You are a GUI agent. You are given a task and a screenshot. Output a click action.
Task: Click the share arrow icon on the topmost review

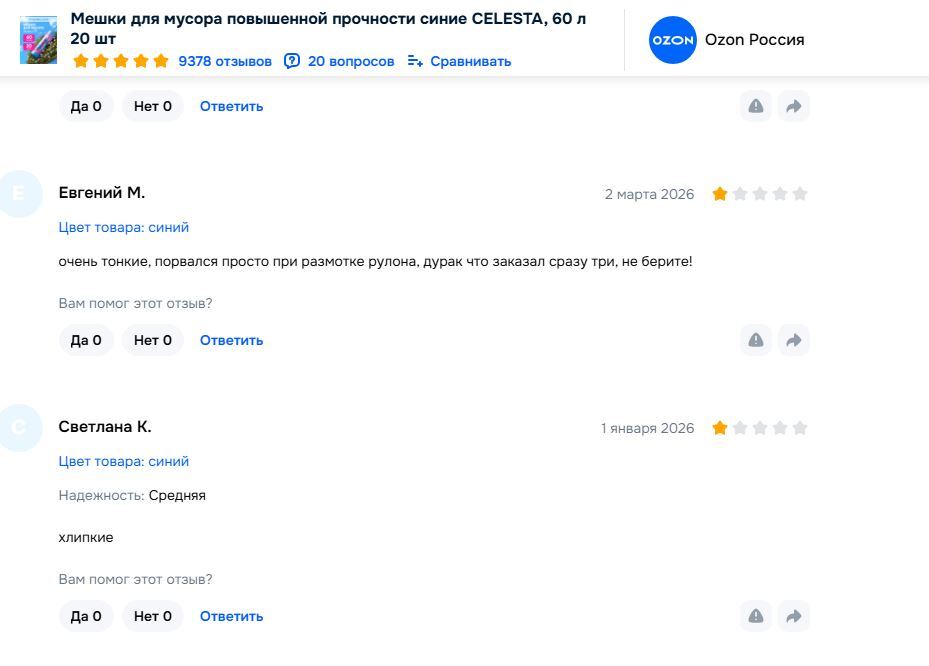[793, 106]
